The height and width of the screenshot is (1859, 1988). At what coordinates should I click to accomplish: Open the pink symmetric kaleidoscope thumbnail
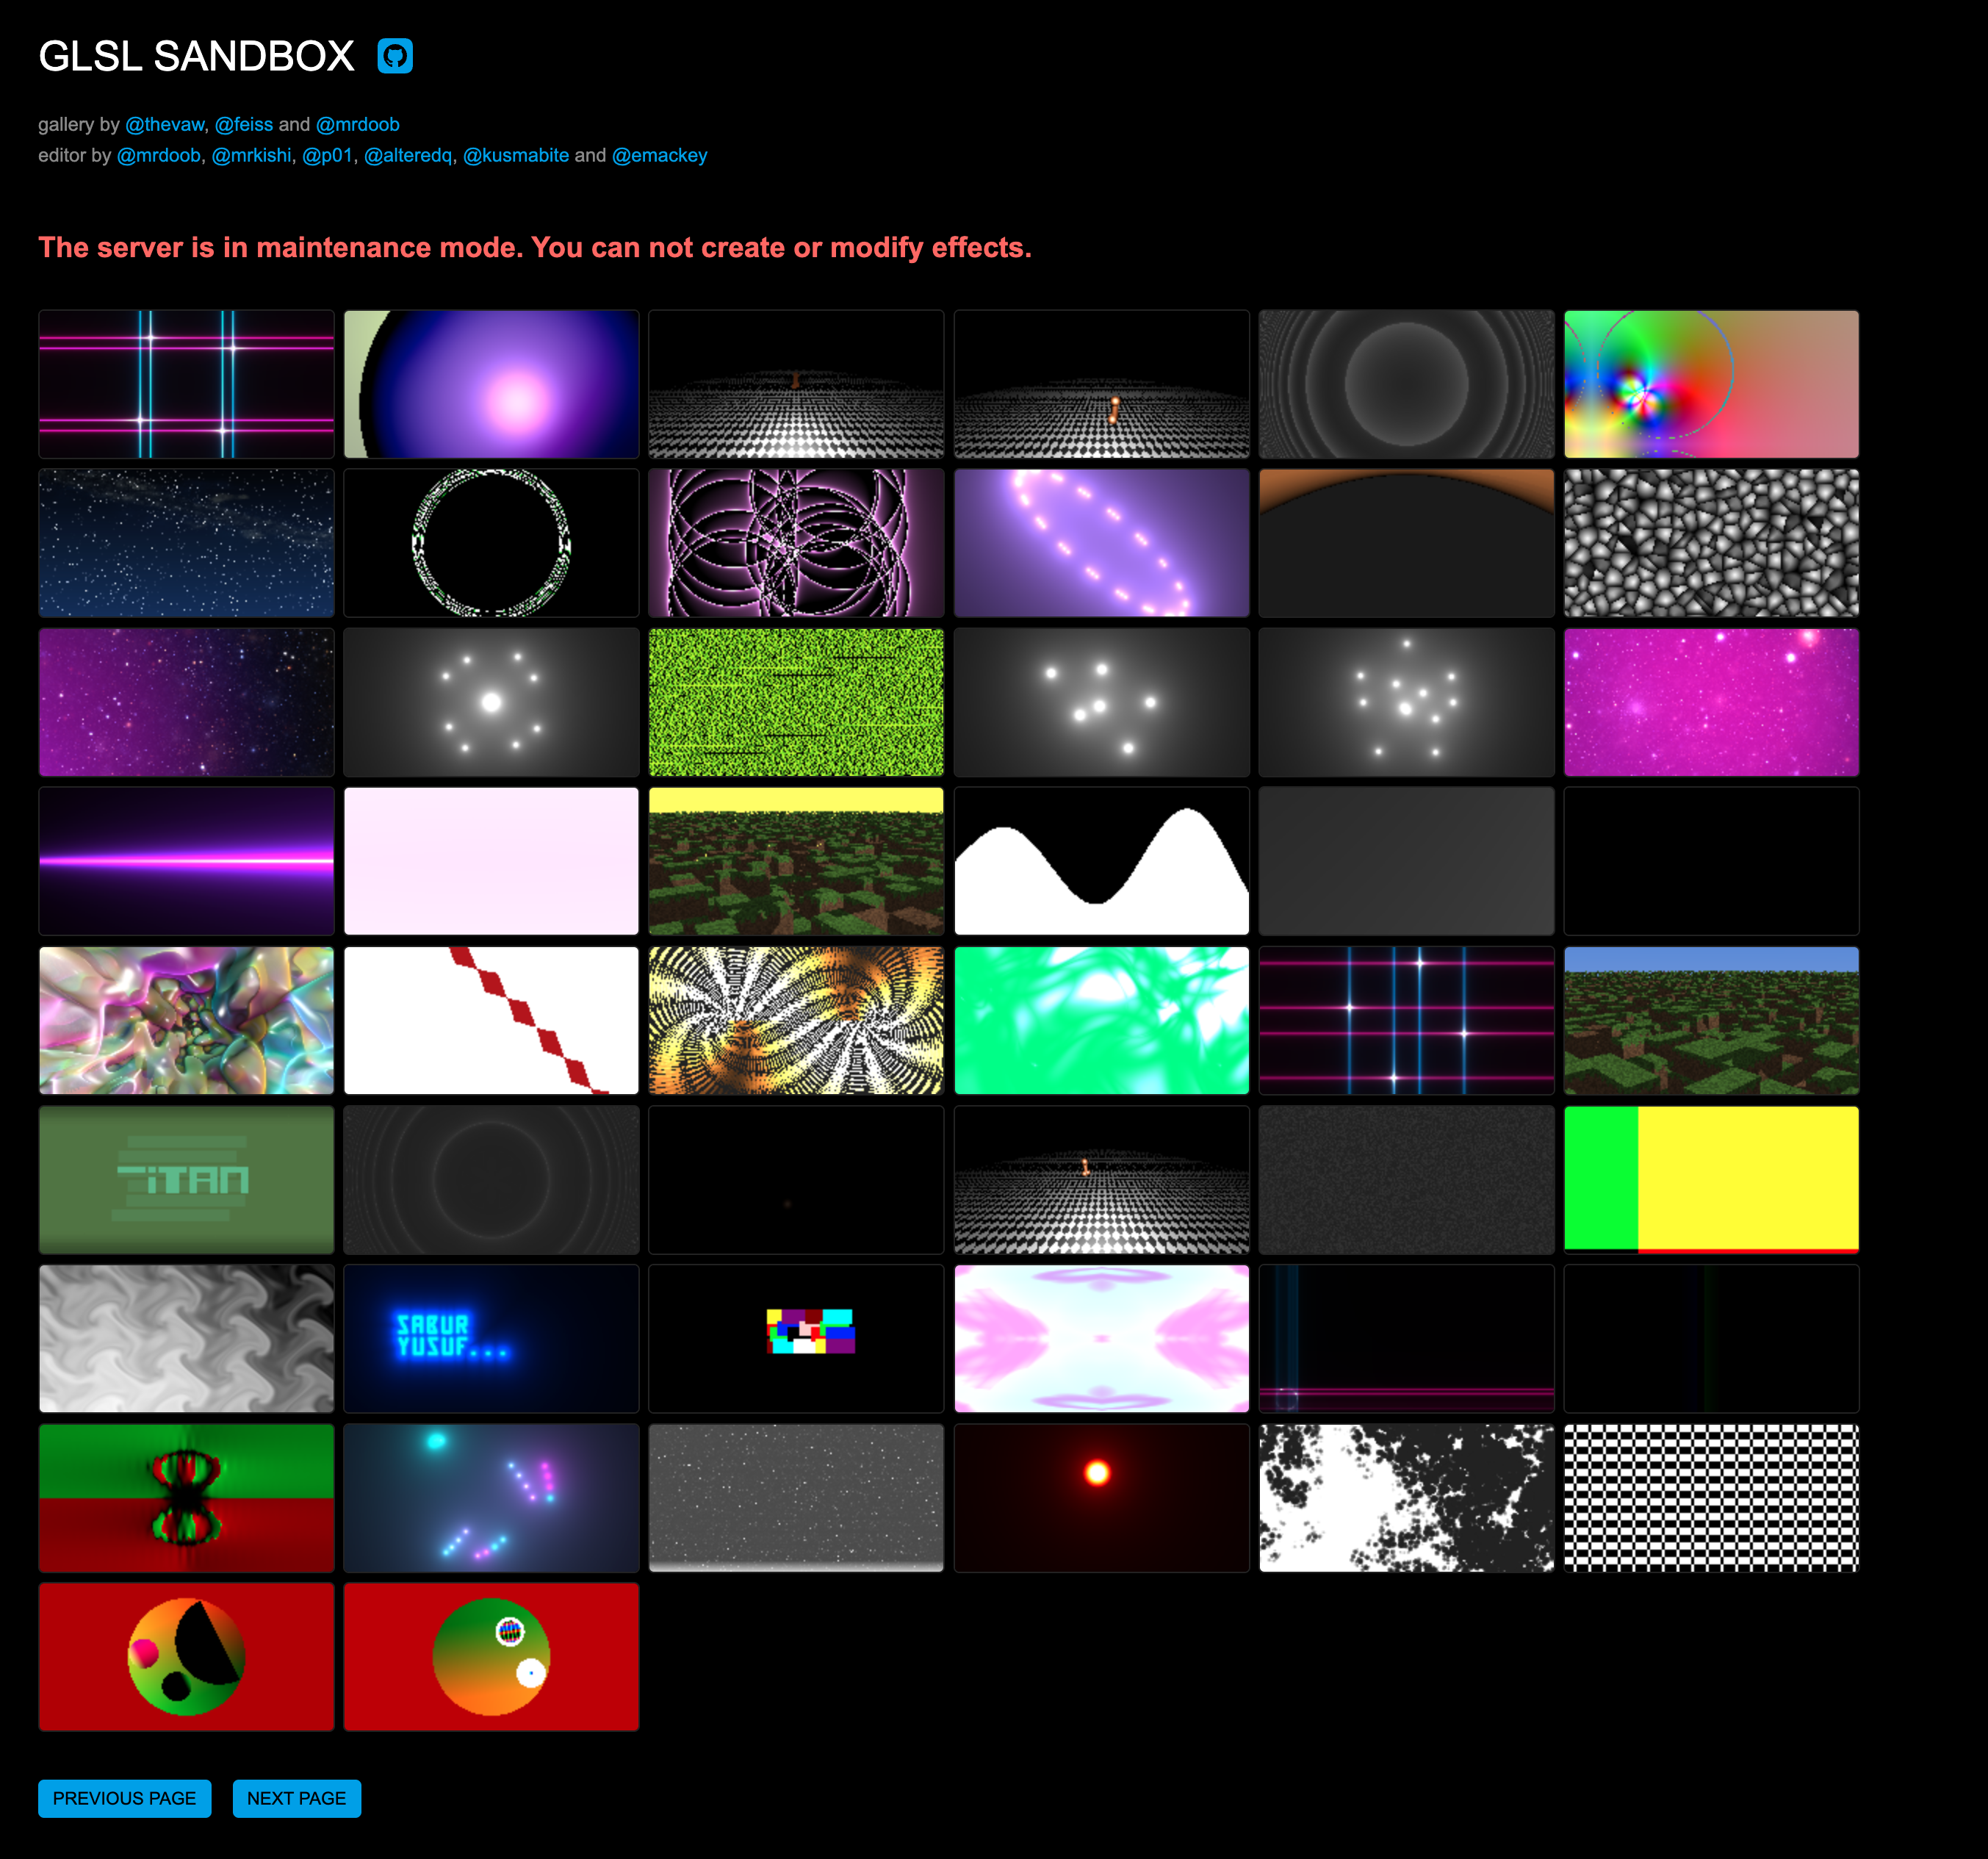[1101, 1338]
